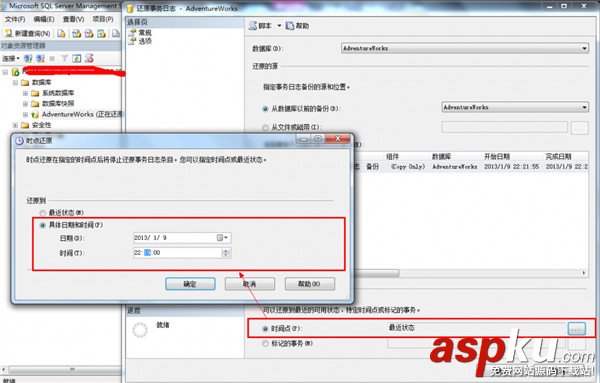
Task: Click the 完成日期 column header
Action: point(558,156)
